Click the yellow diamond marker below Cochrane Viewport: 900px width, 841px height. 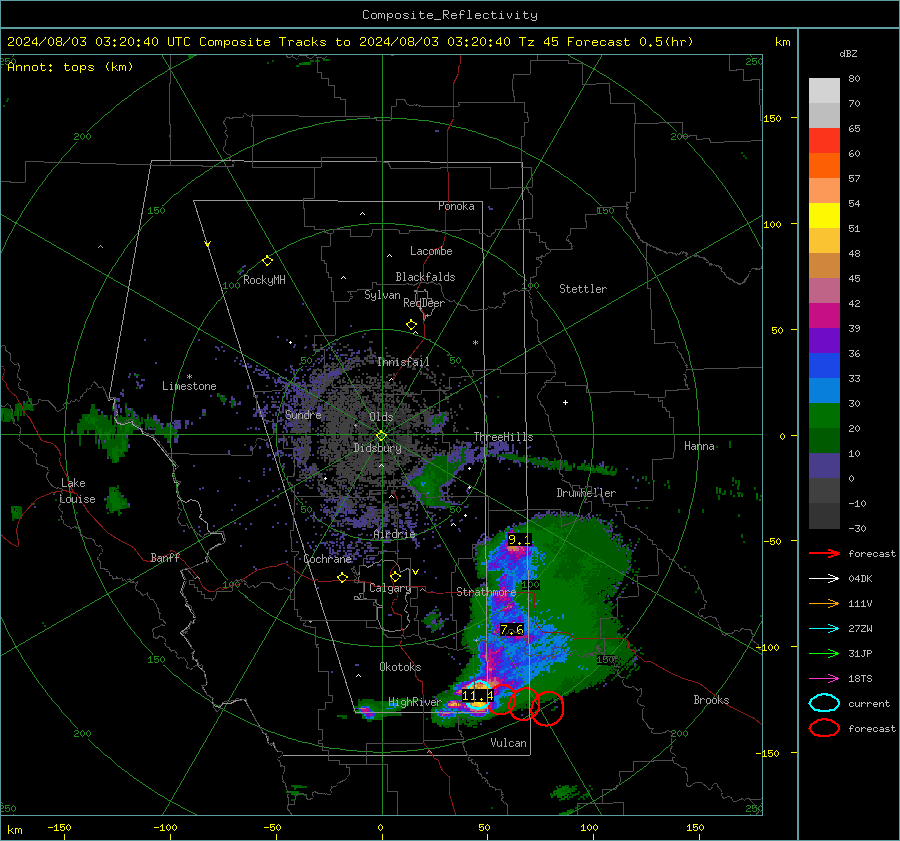click(342, 577)
